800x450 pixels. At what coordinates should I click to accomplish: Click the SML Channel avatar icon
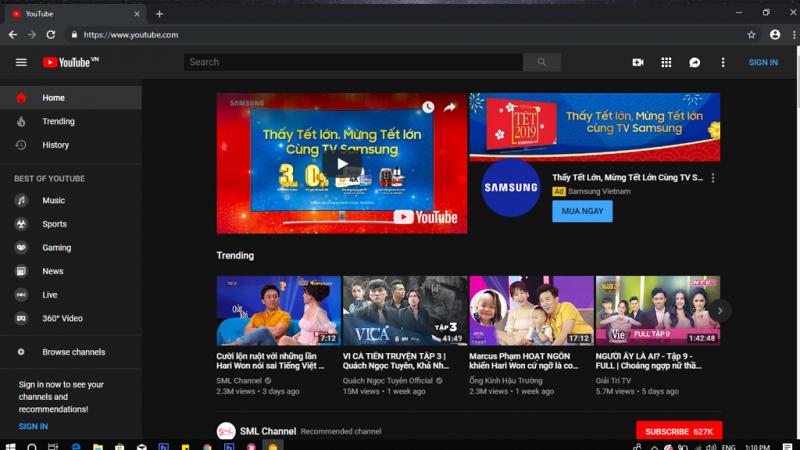point(226,431)
